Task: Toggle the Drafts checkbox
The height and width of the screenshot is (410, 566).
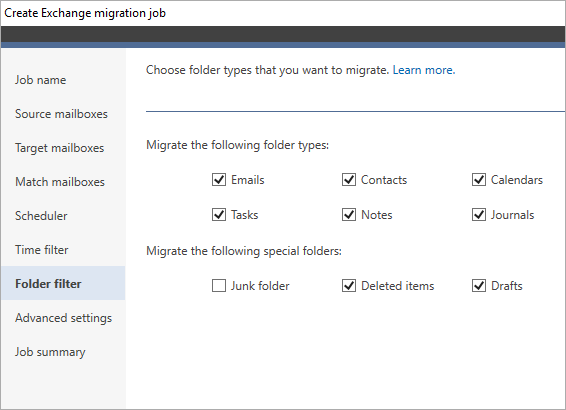Action: point(479,286)
